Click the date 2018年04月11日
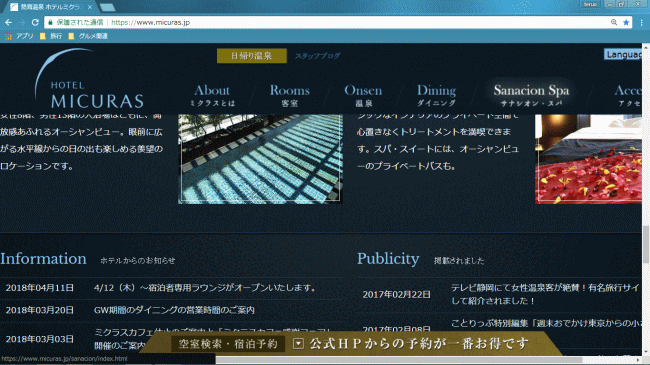Viewport: 650px width, 365px height. tap(40, 288)
